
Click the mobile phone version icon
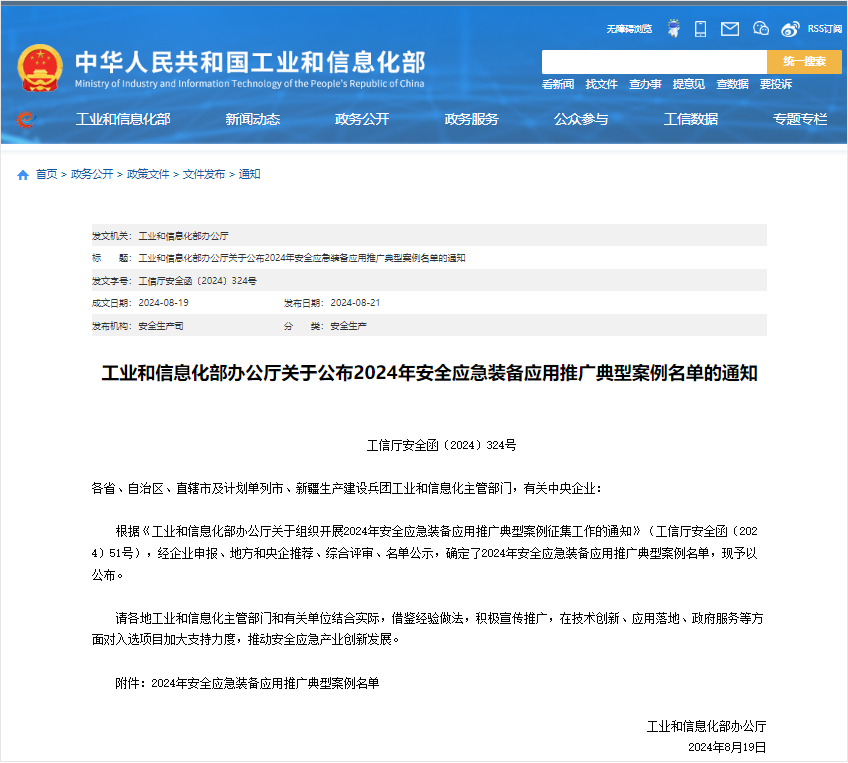coord(700,29)
